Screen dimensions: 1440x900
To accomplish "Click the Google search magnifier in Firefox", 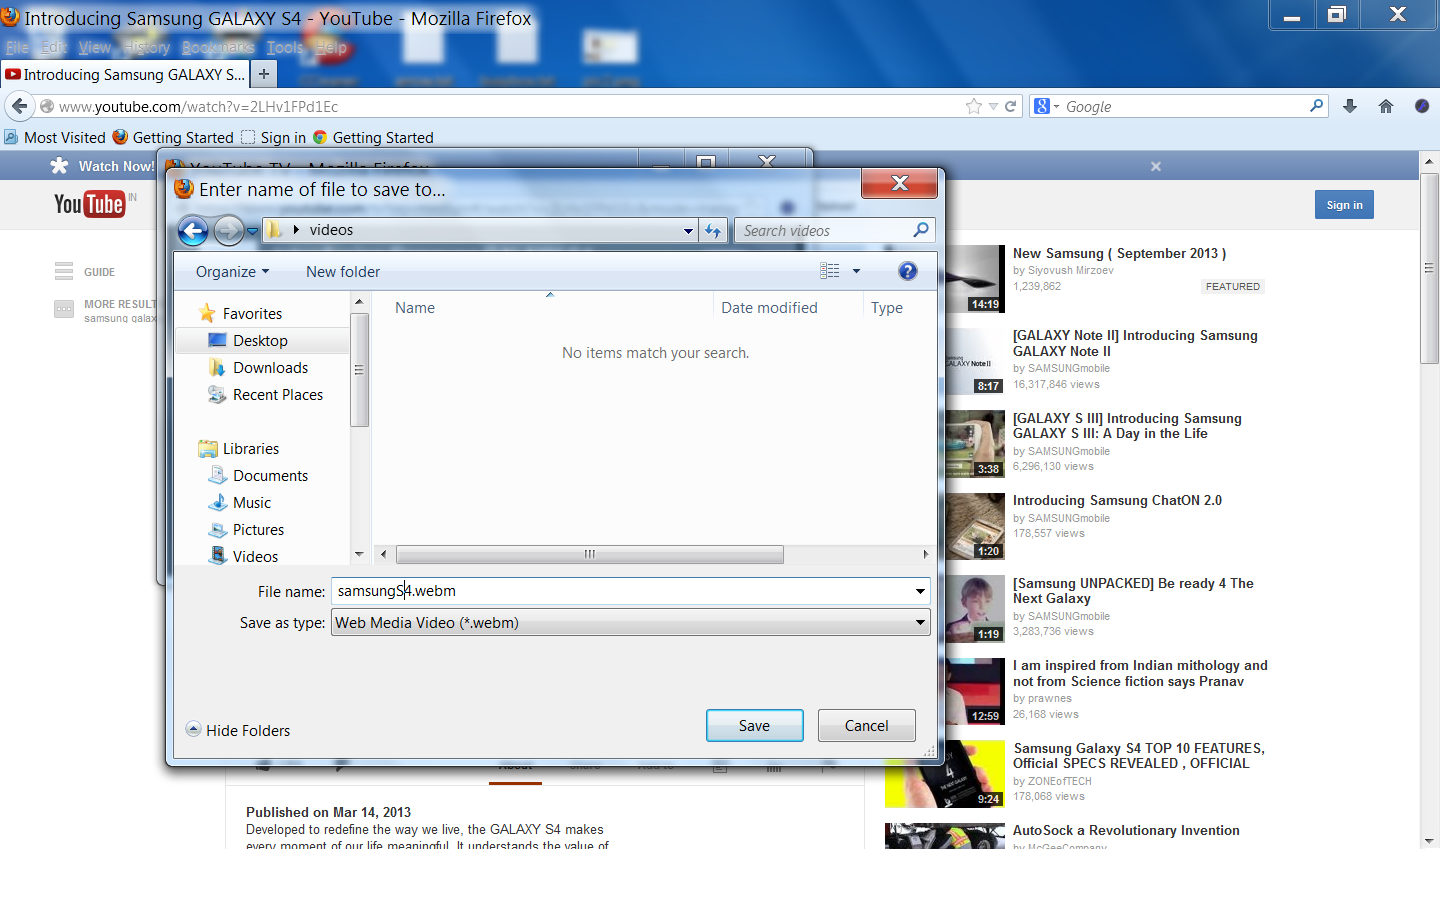I will 1316,106.
